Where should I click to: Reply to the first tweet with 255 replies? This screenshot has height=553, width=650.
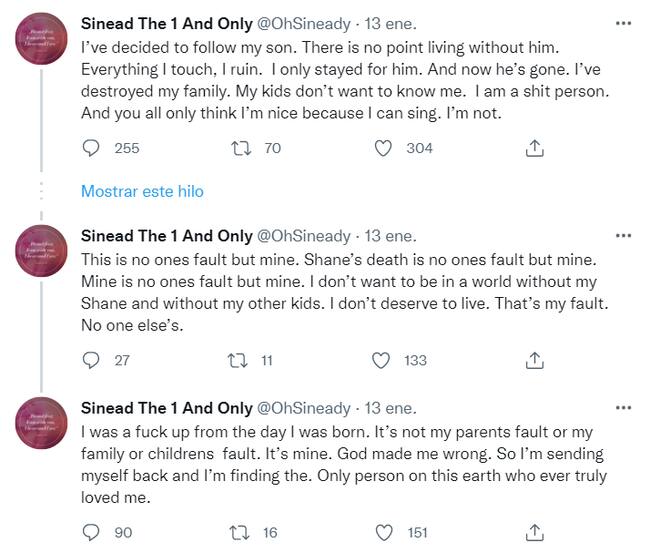[92, 148]
